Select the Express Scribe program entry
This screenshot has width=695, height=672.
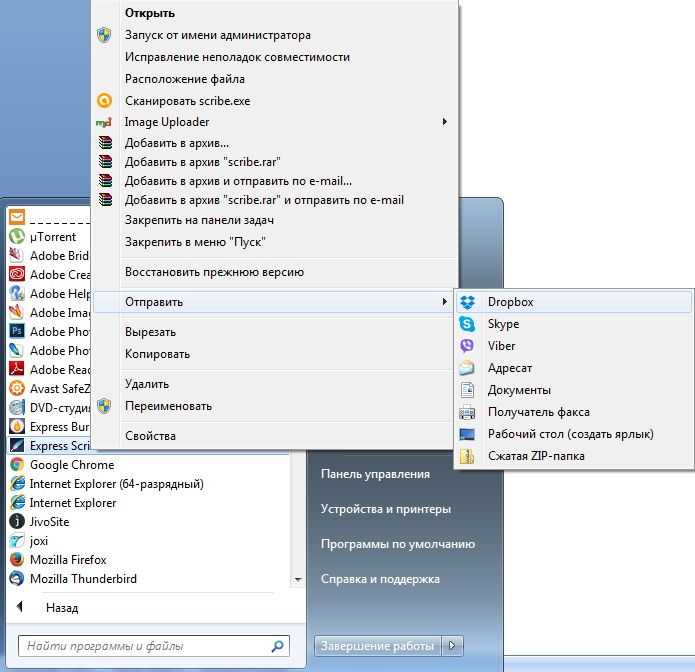pos(50,445)
